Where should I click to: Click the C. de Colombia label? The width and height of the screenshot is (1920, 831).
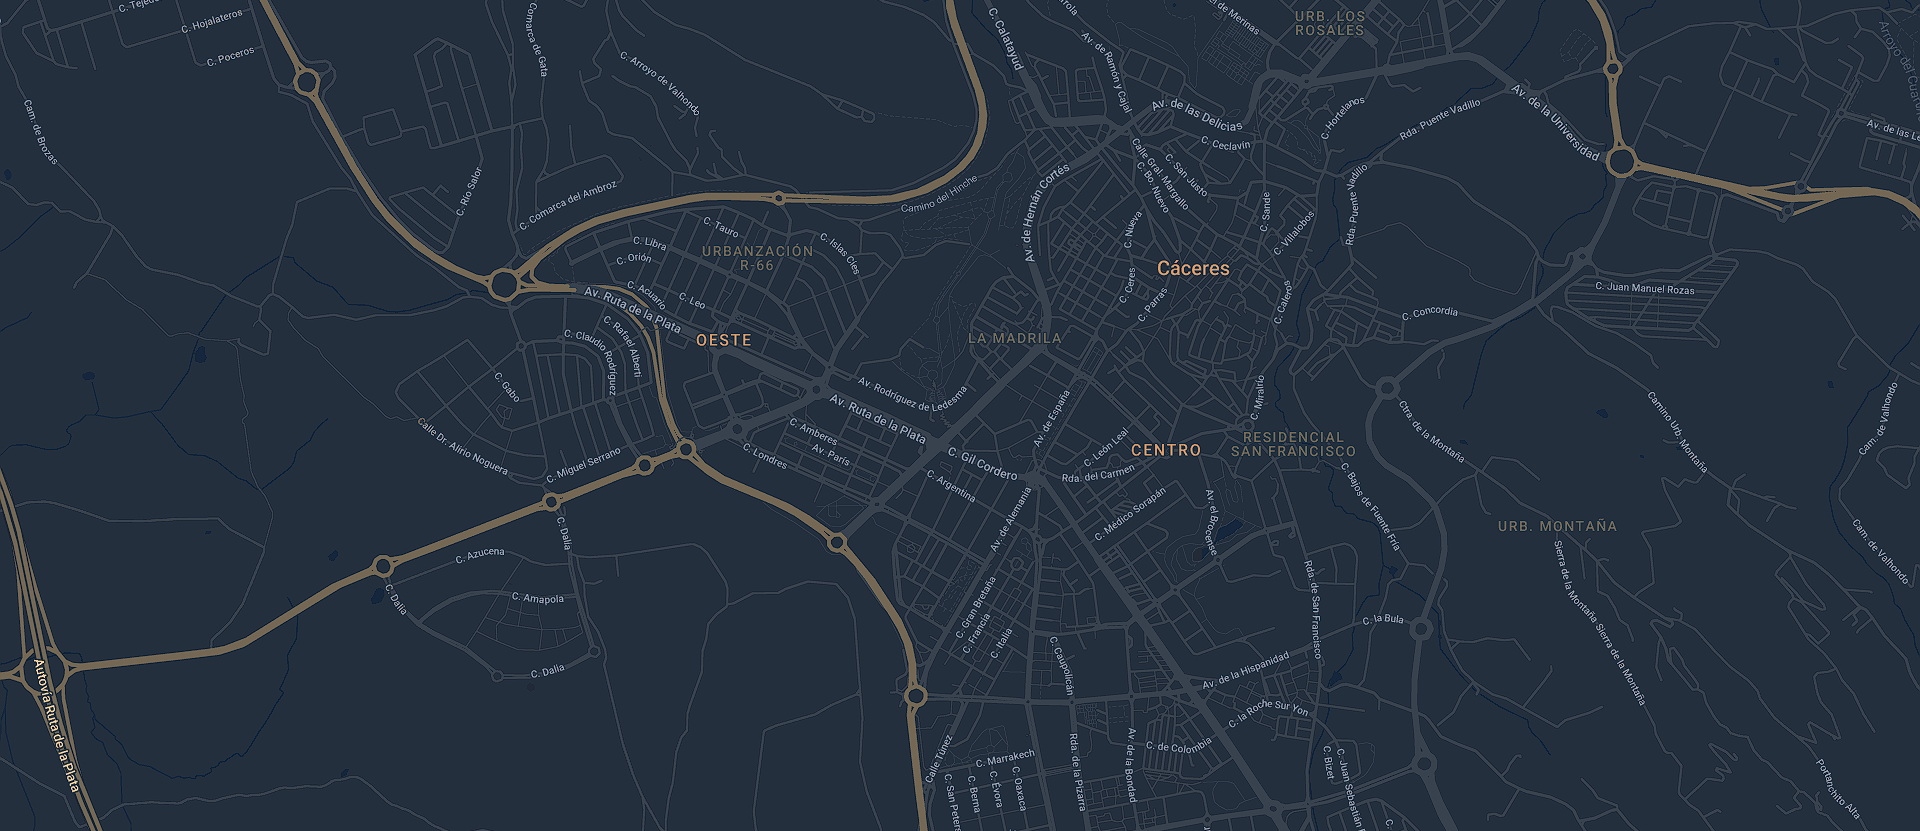point(1179,745)
